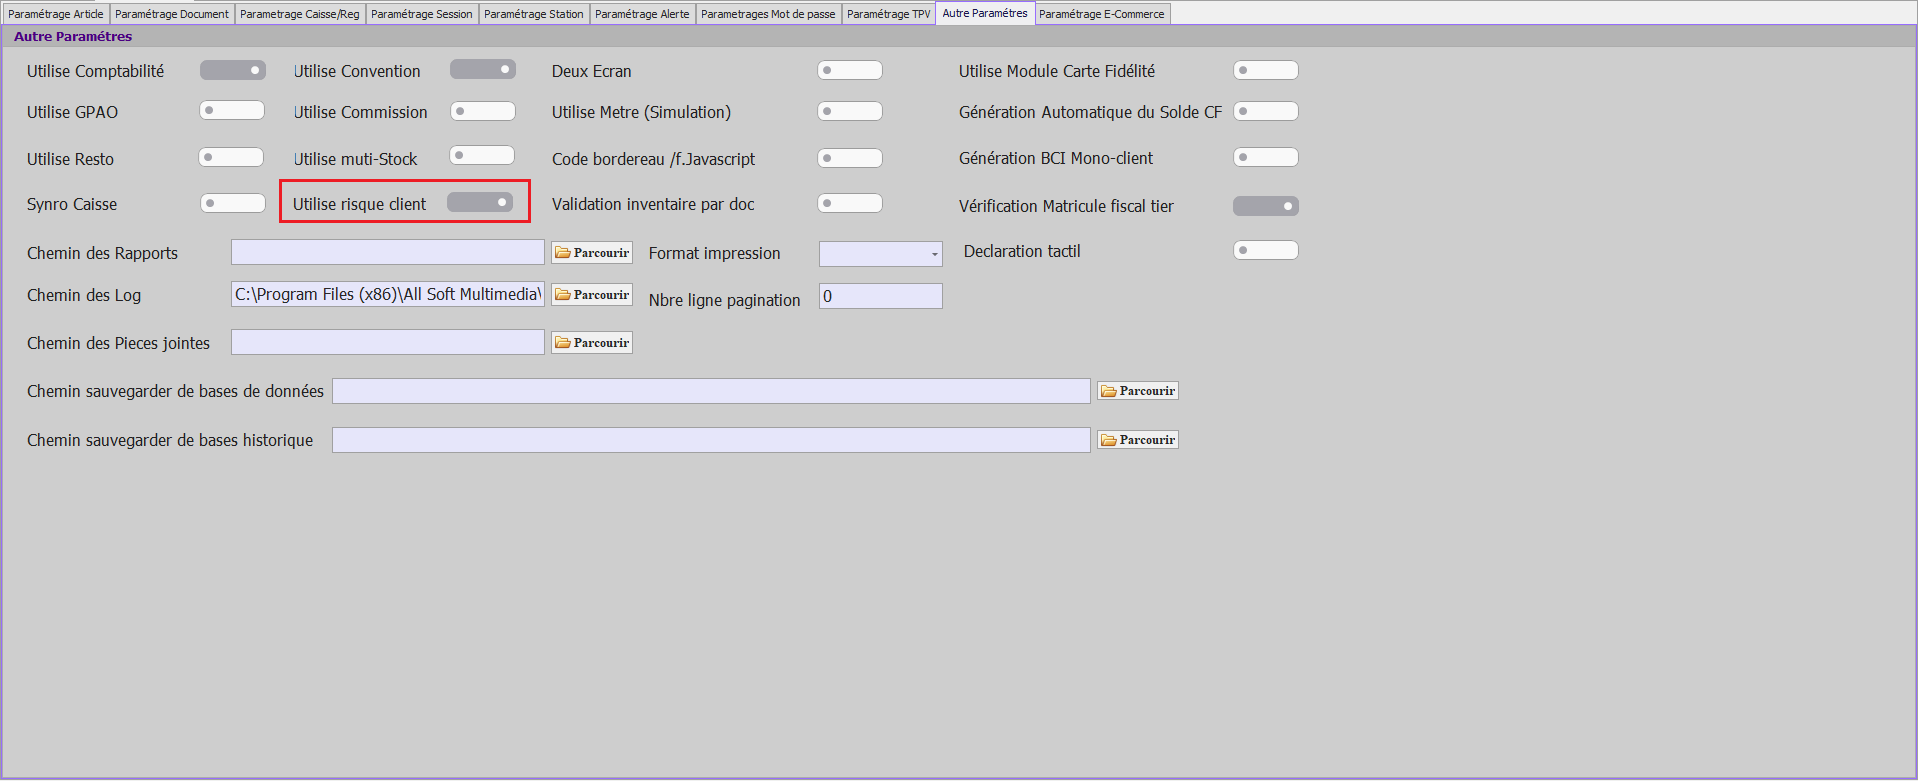
Task: Open the Paramétrage E-Commerce tab
Action: 1102,14
